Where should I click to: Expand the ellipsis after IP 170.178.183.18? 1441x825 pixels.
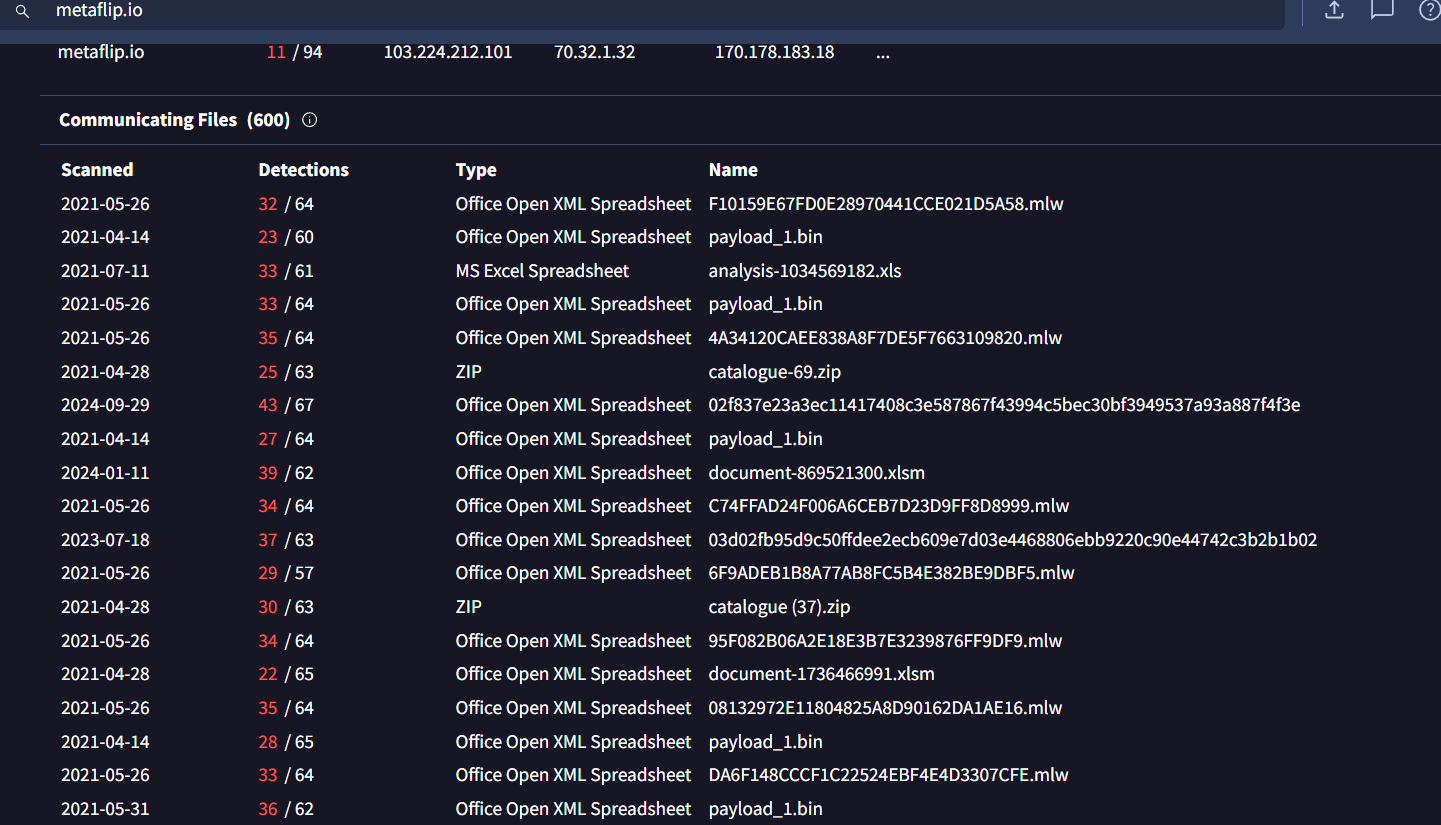point(882,52)
